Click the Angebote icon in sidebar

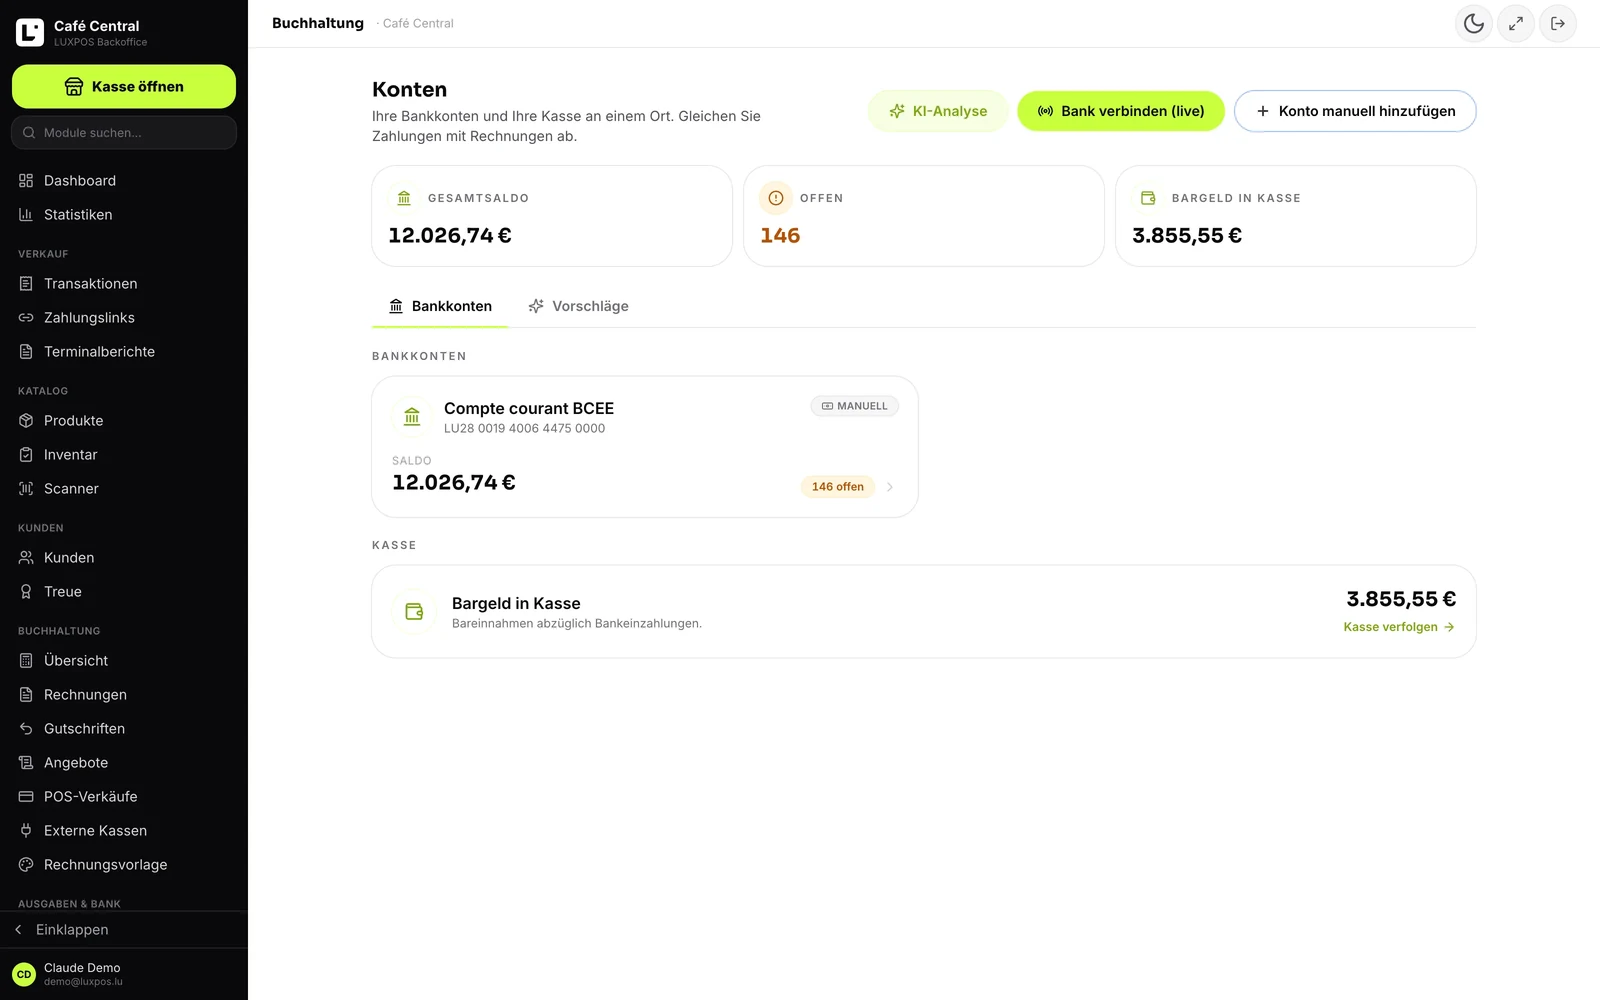pos(26,762)
